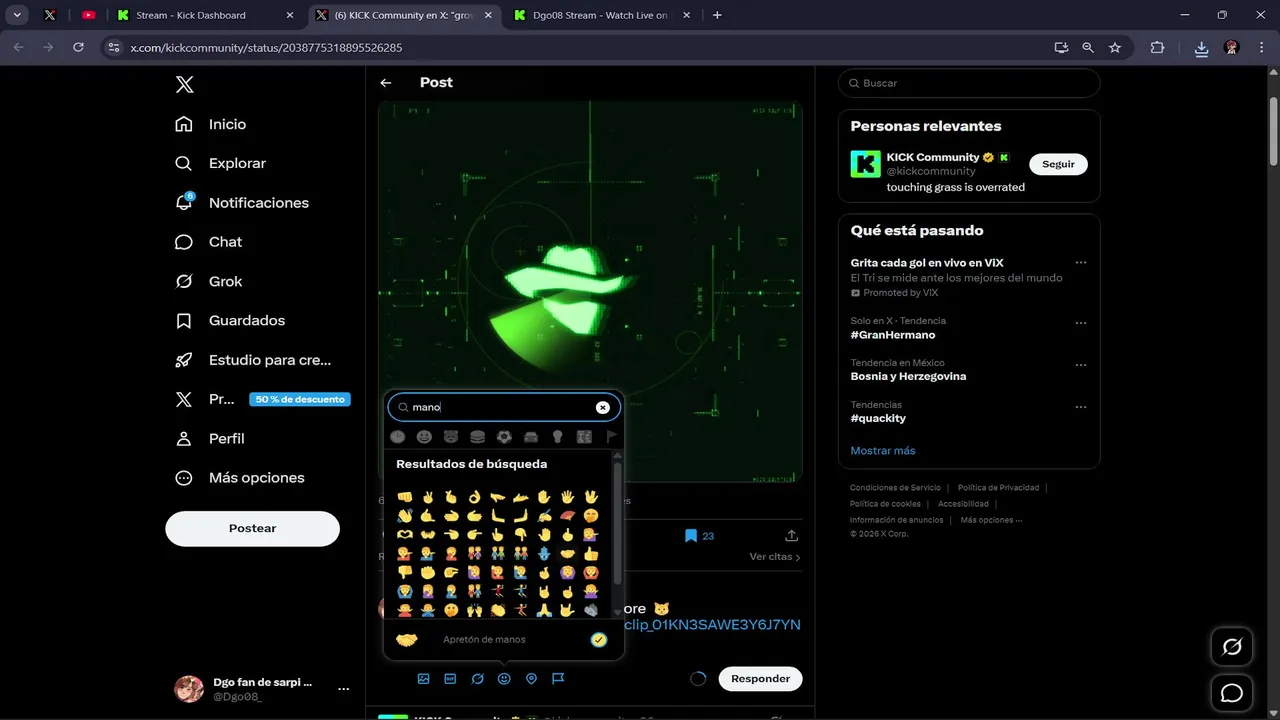Image resolution: width=1280 pixels, height=720 pixels.
Task: Pick the hamsa emoji
Action: [544, 553]
